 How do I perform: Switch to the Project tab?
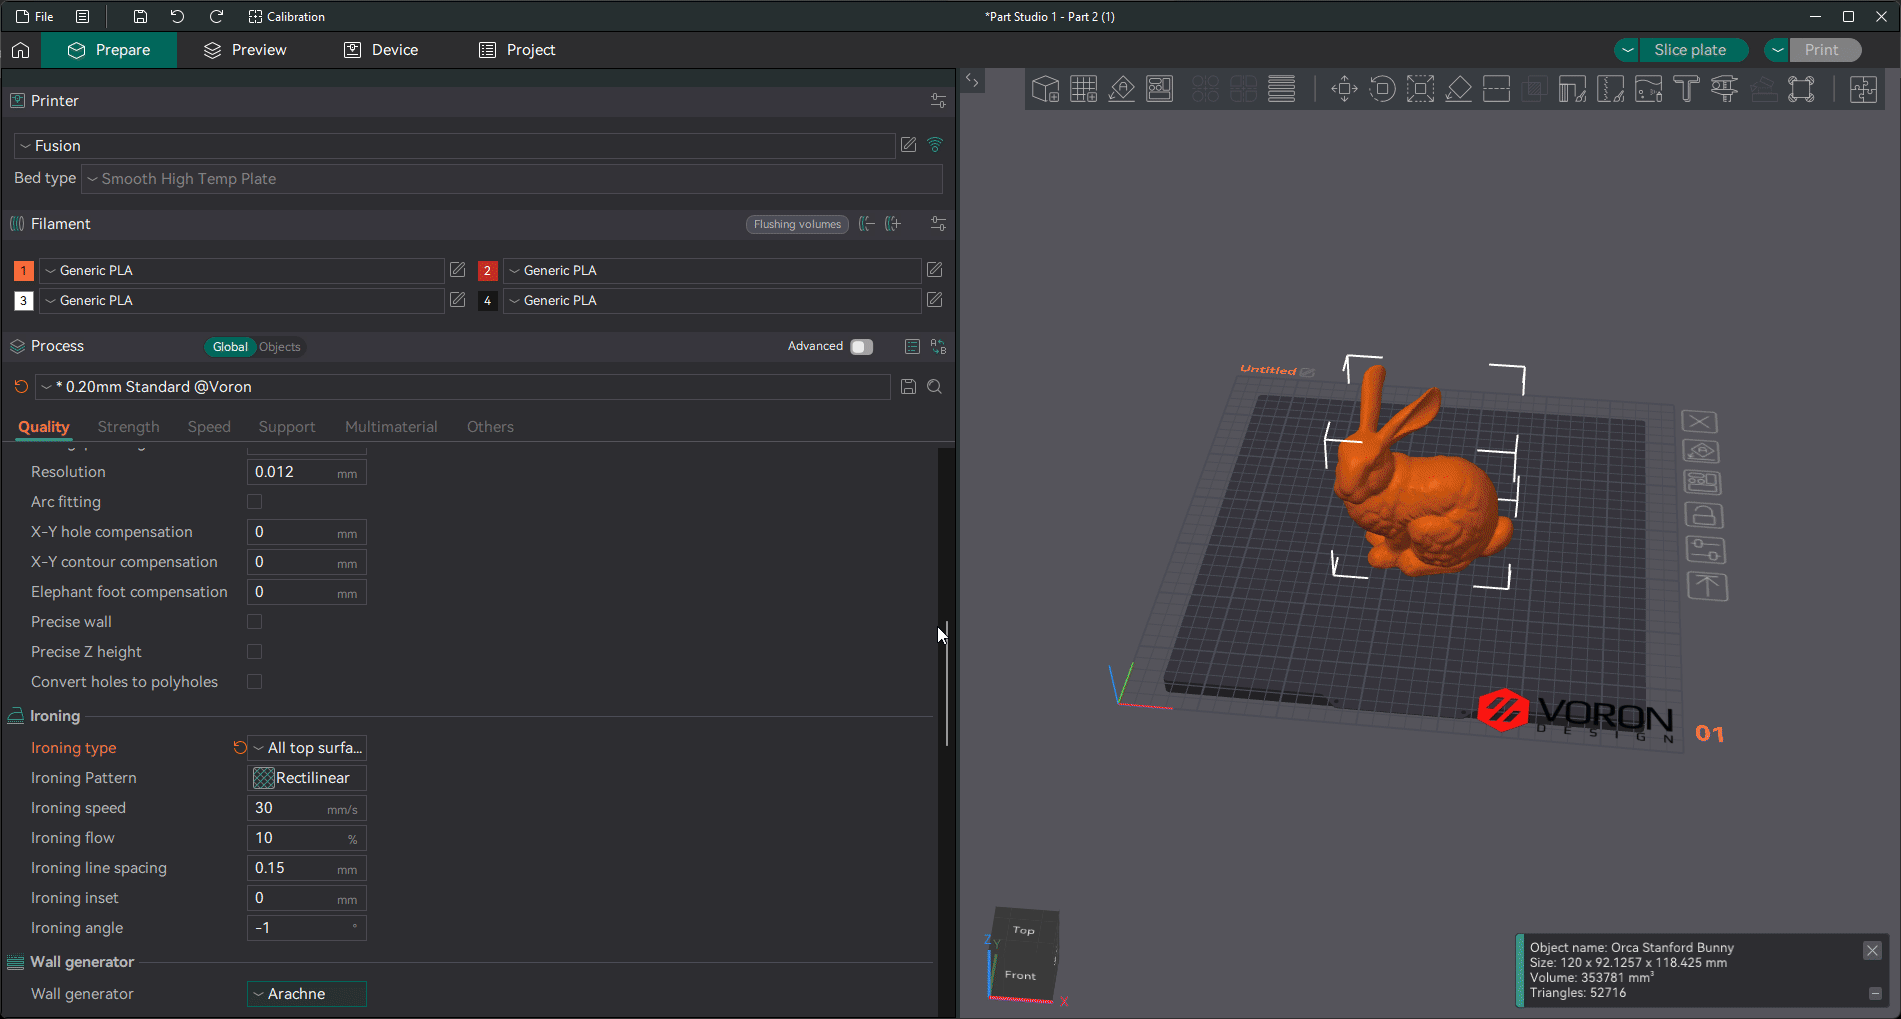(517, 50)
